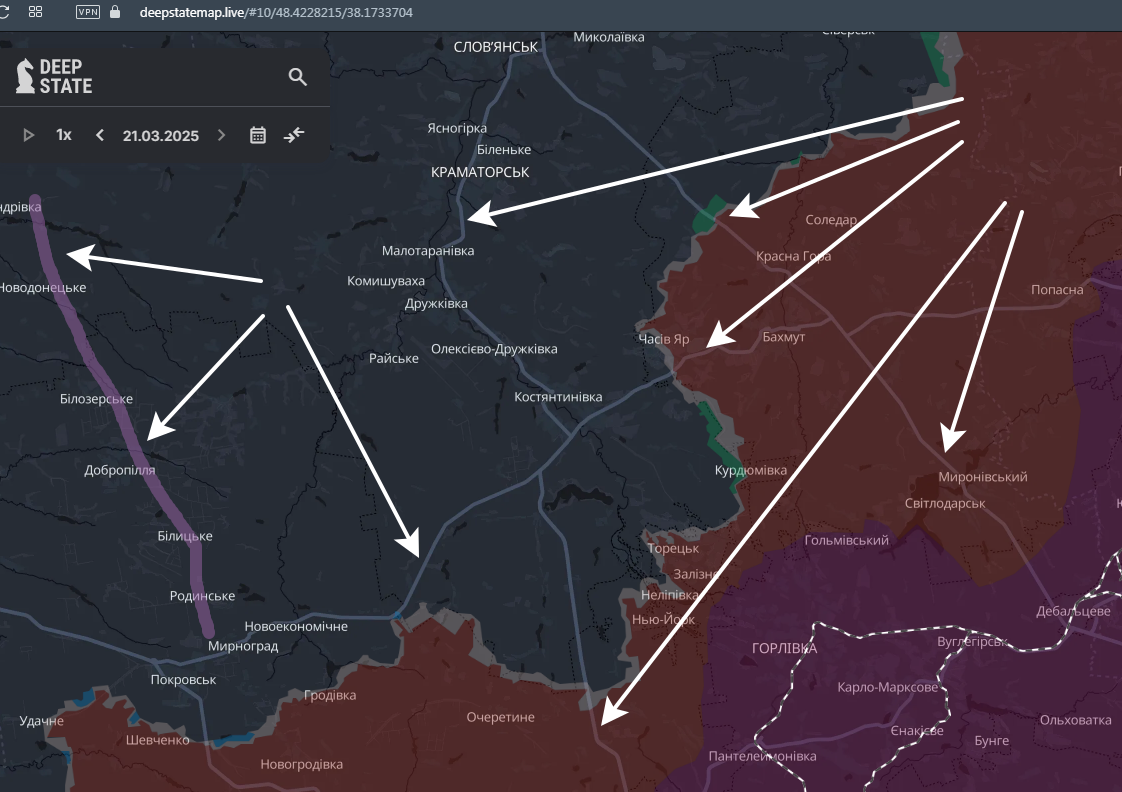Click the Соледар map label
Image resolution: width=1122 pixels, height=792 pixels.
[x=831, y=220]
